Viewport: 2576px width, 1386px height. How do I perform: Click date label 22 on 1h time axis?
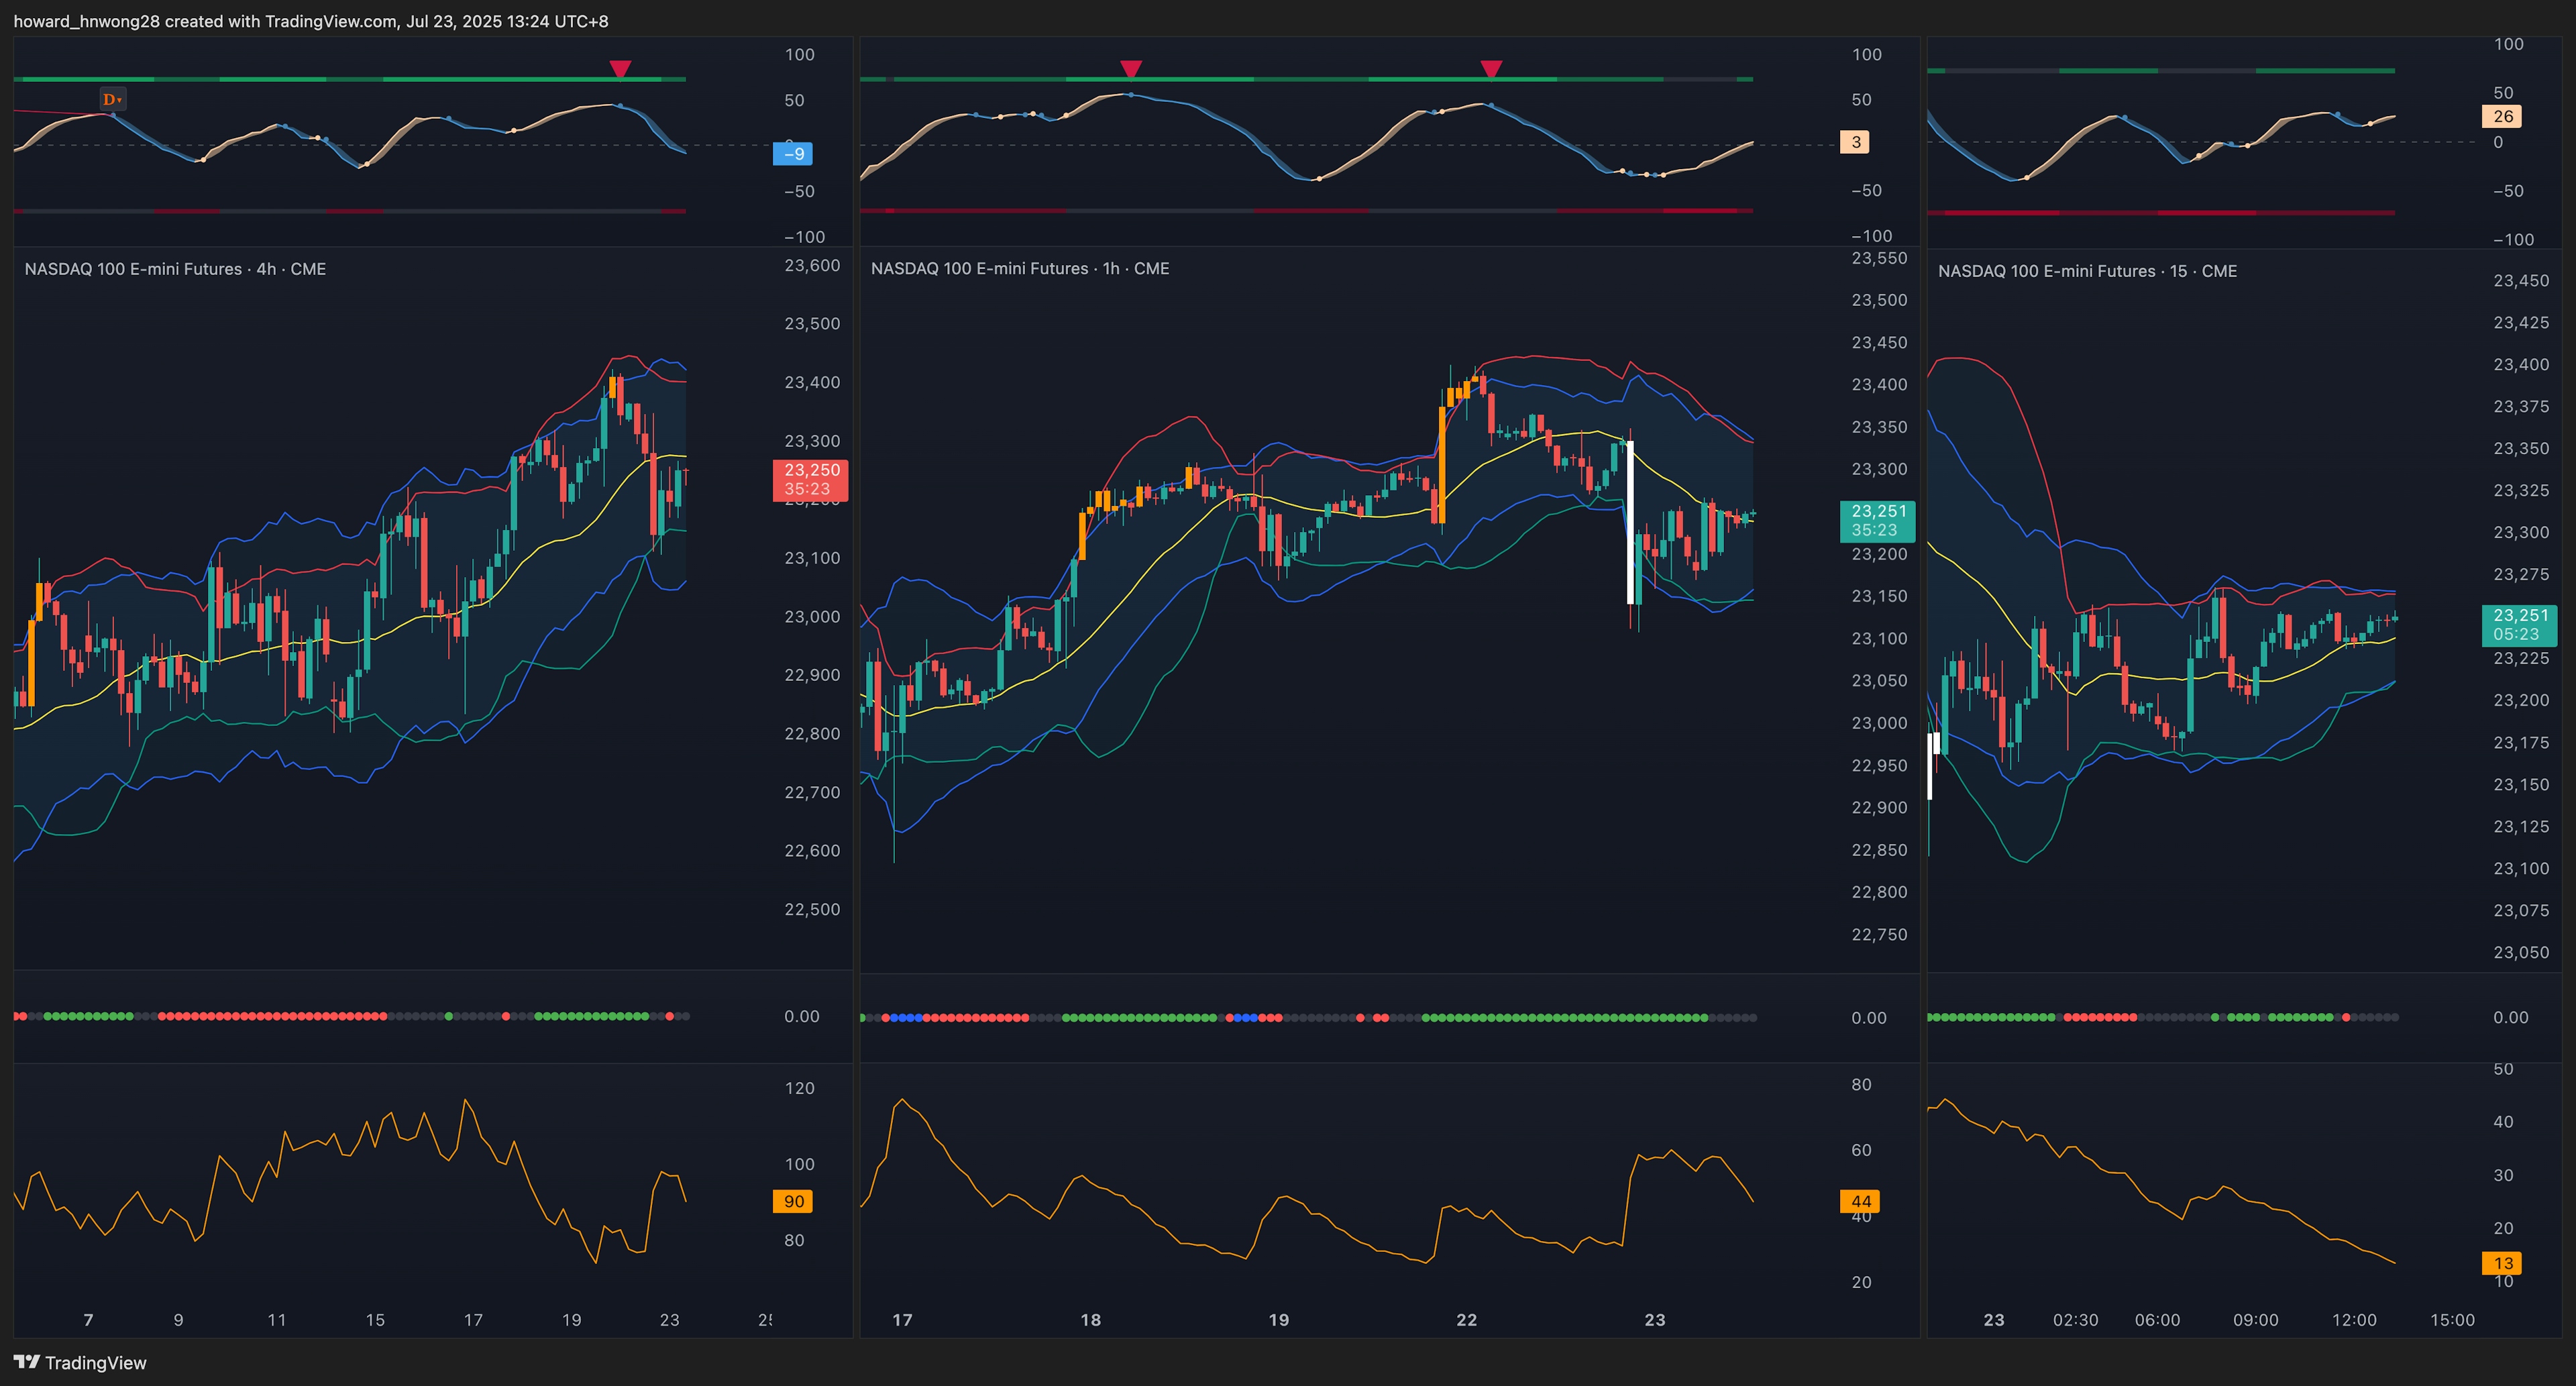pyautogui.click(x=1466, y=1320)
